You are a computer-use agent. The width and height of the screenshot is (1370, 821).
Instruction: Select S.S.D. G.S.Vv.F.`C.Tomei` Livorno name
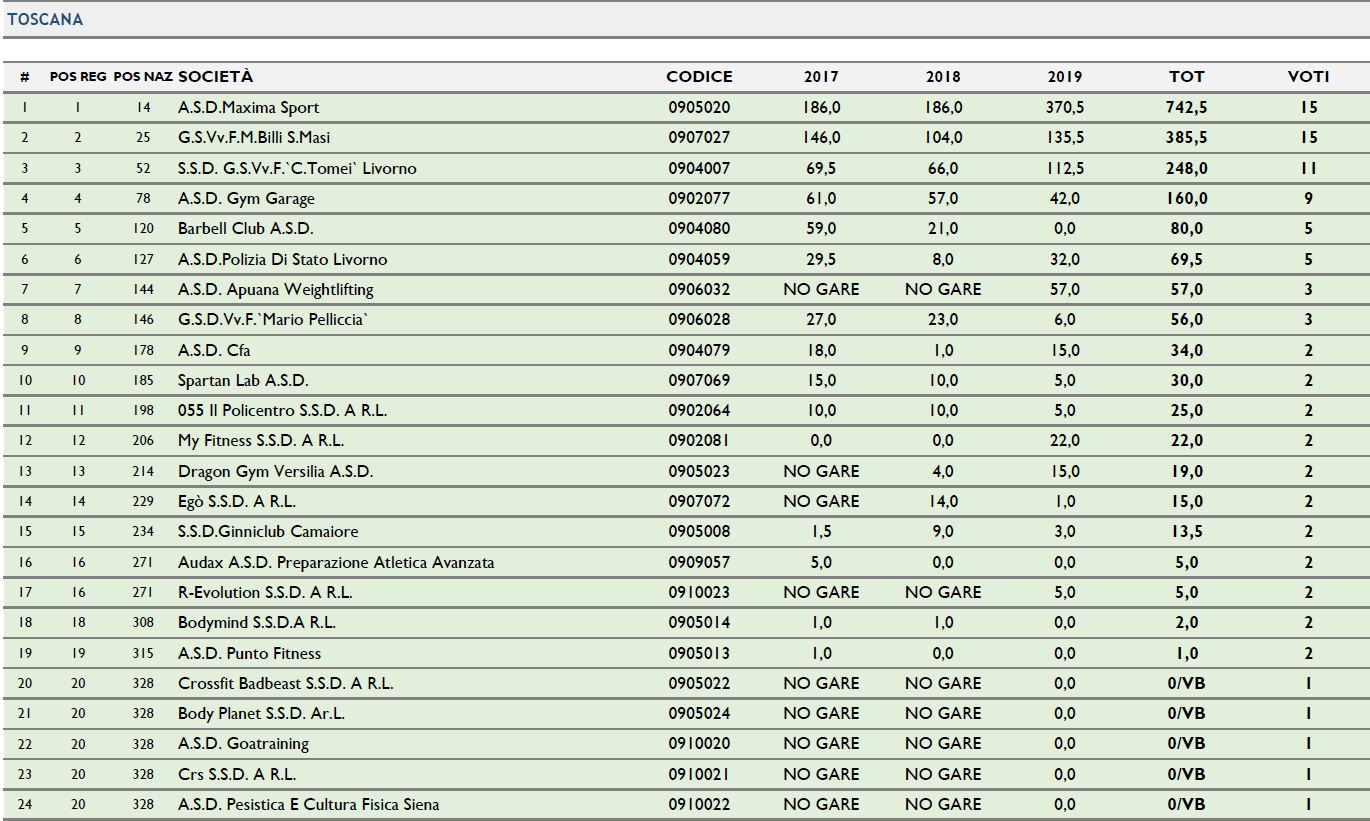click(297, 168)
